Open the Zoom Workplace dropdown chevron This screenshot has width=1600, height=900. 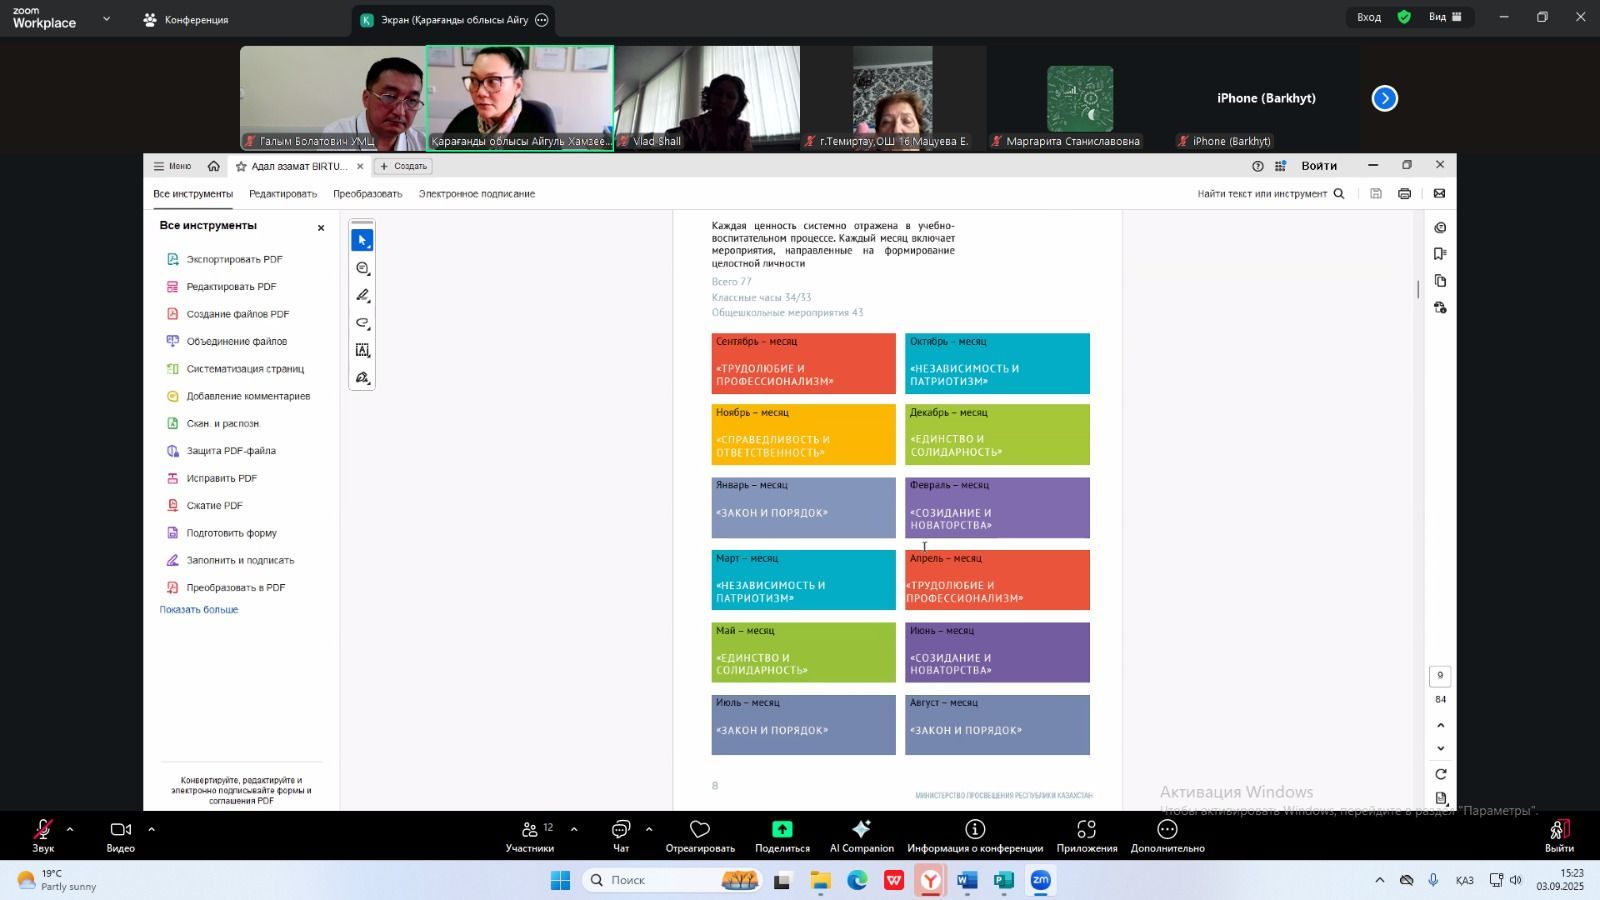click(106, 18)
